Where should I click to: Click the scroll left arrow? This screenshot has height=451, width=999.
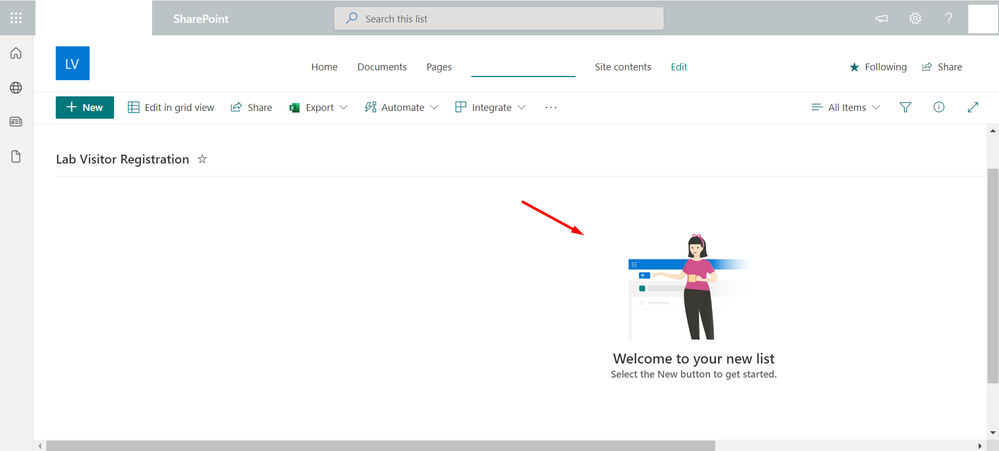click(x=40, y=446)
